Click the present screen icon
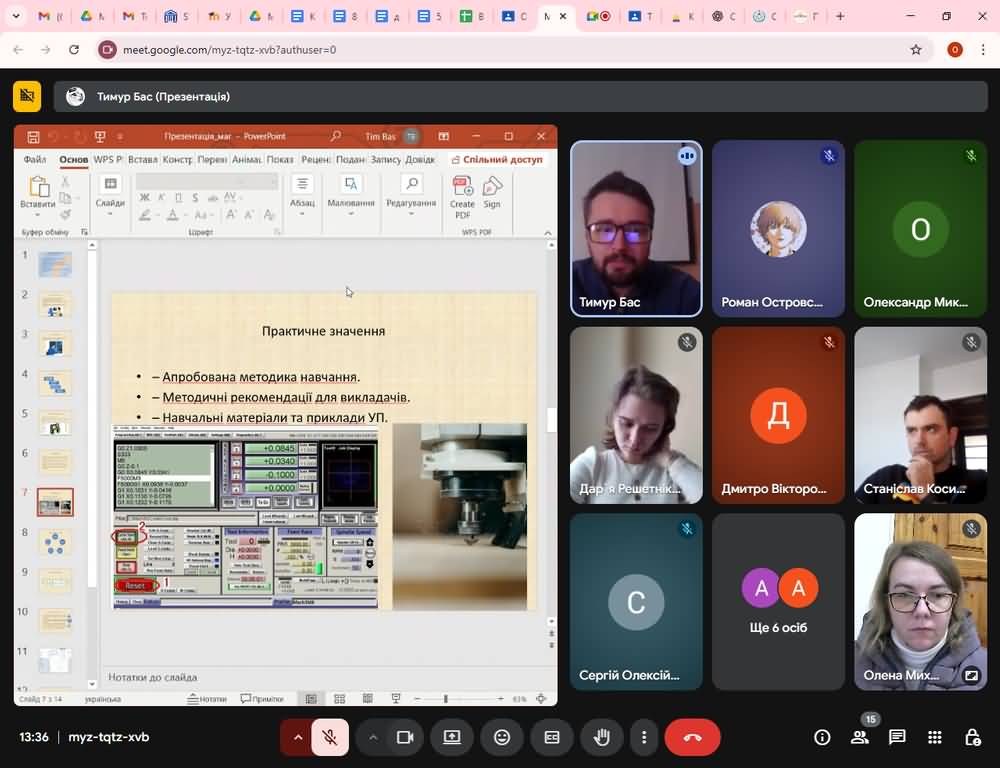Screen dimensions: 1000x768 [452, 737]
